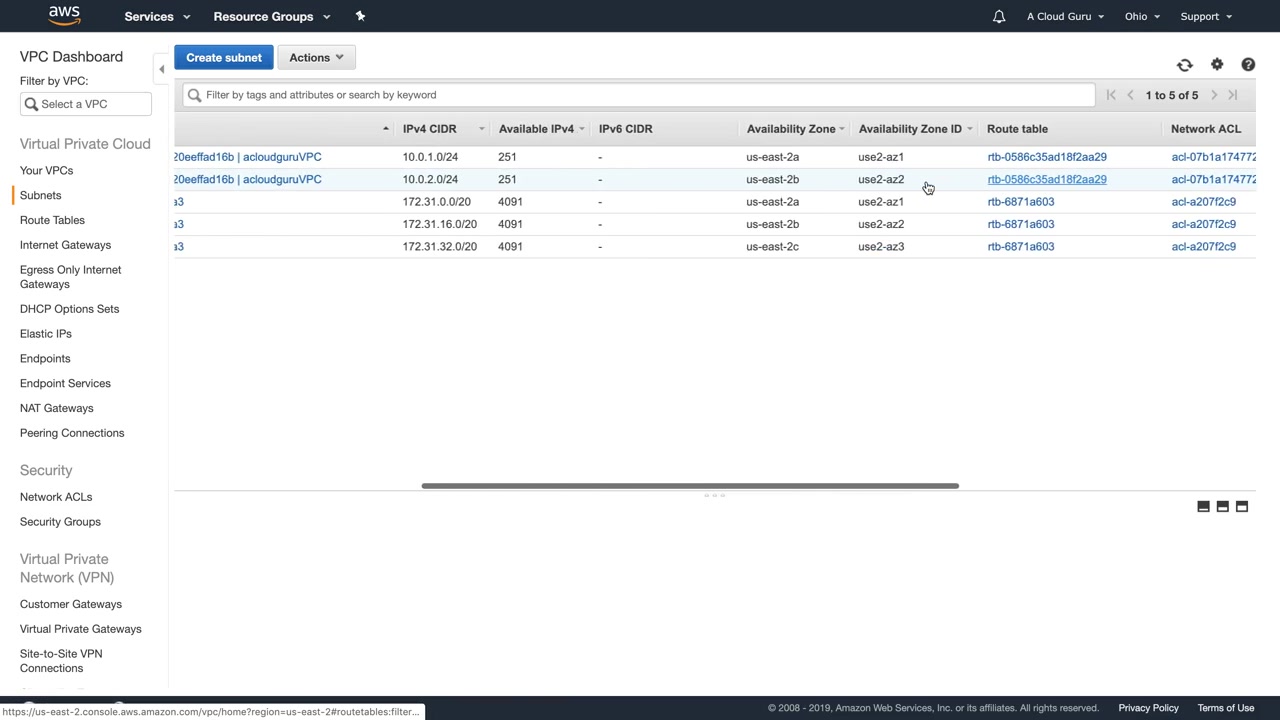Screen dimensions: 1280x720
Task: Go to the last page of results
Action: 1233,95
